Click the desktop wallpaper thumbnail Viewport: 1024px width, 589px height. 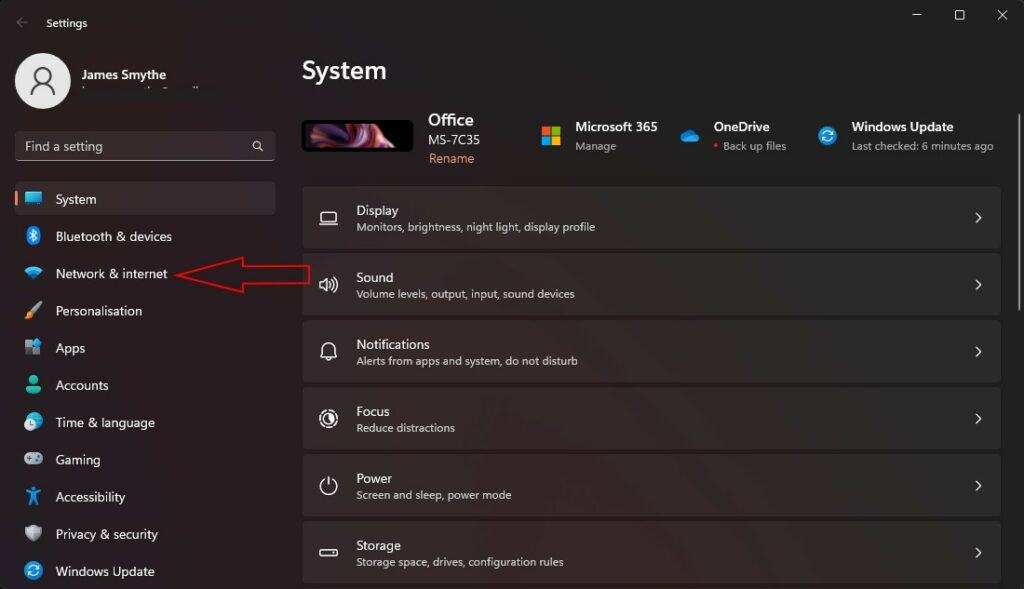(x=357, y=136)
